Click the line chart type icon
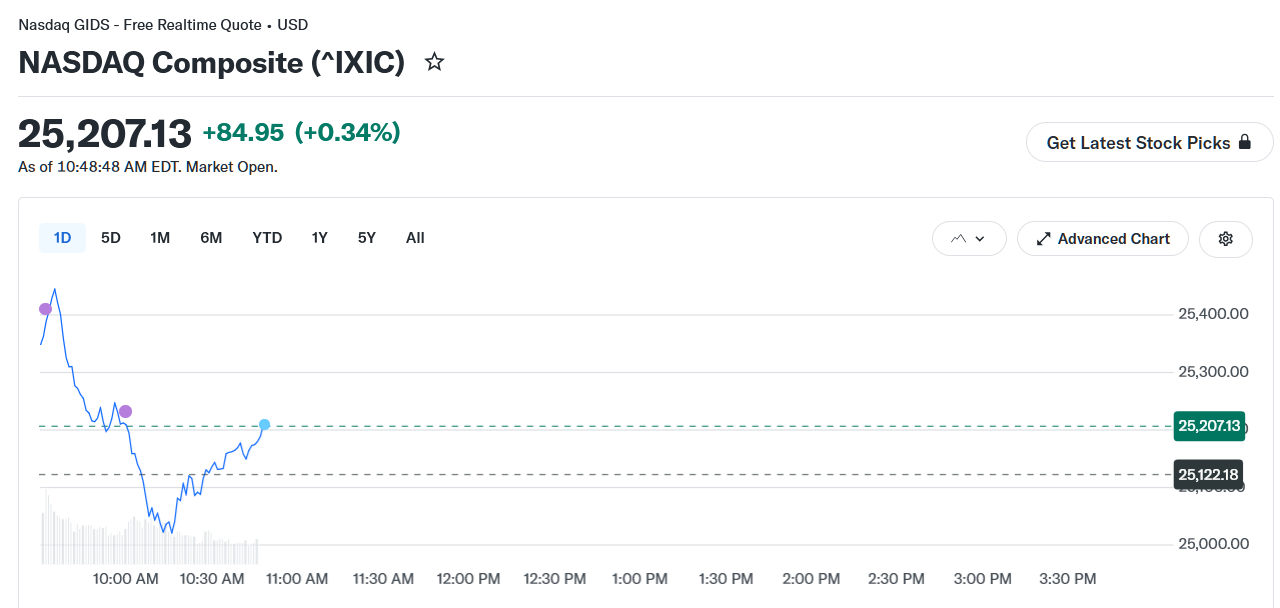1280x608 pixels. 959,239
